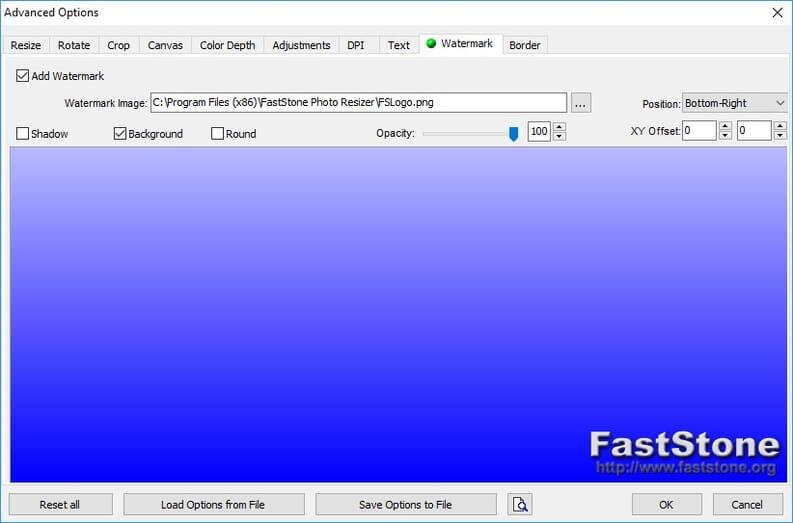Increase the second XY Offset value
793x523 pixels.
click(780, 125)
